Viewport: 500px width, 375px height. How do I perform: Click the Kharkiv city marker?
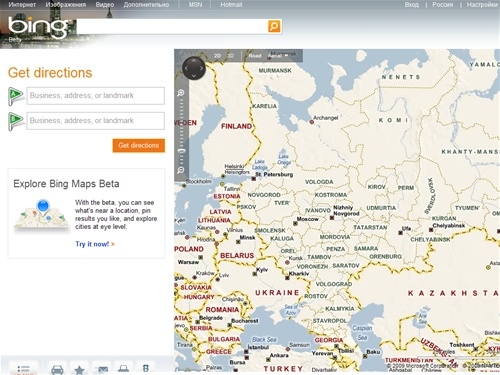(287, 278)
